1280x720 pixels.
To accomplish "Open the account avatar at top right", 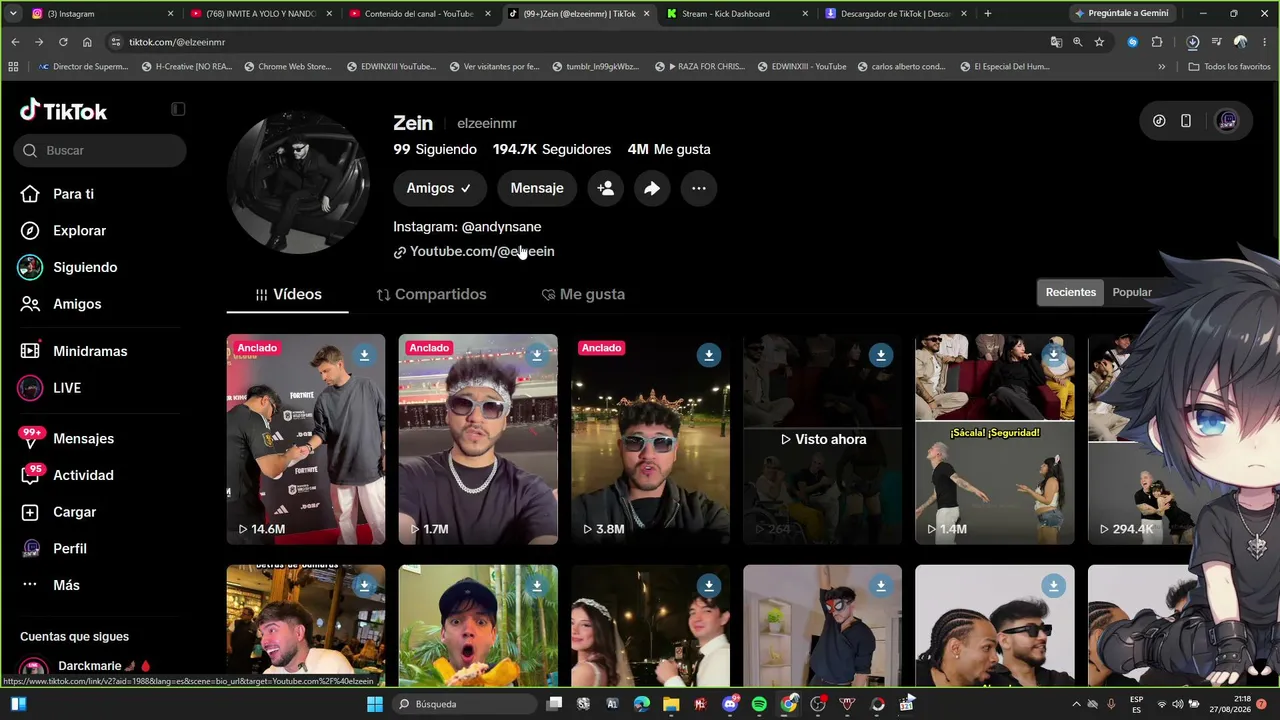I will pos(1228,121).
